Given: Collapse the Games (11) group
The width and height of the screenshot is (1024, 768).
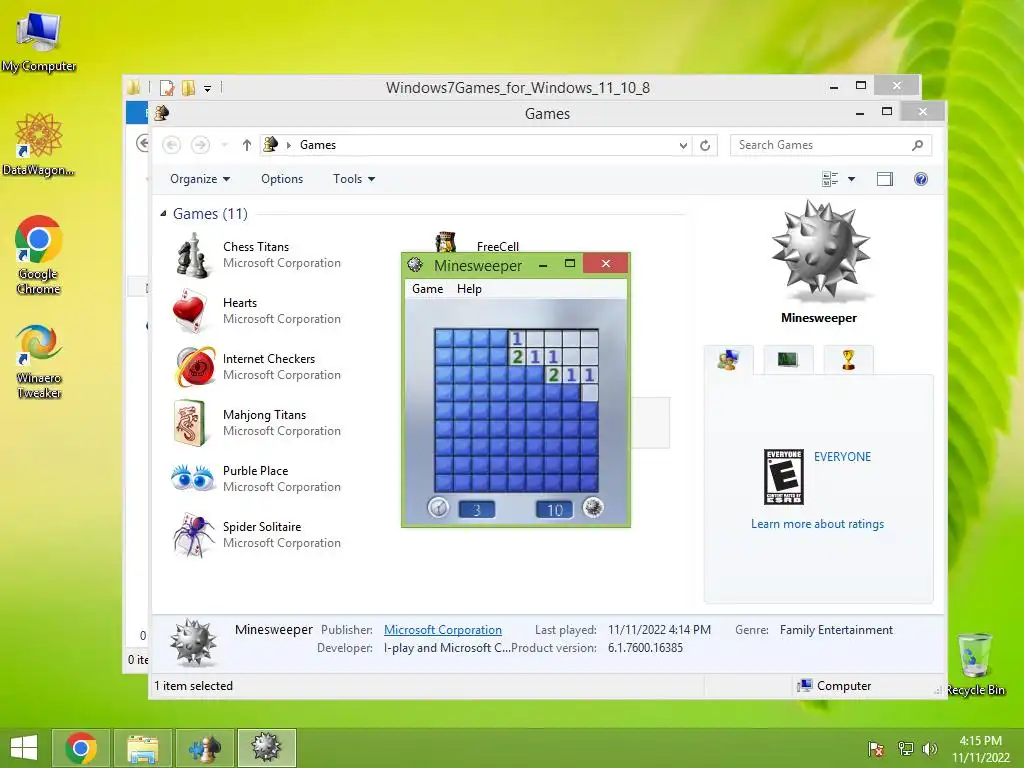Looking at the screenshot, I should [x=163, y=214].
